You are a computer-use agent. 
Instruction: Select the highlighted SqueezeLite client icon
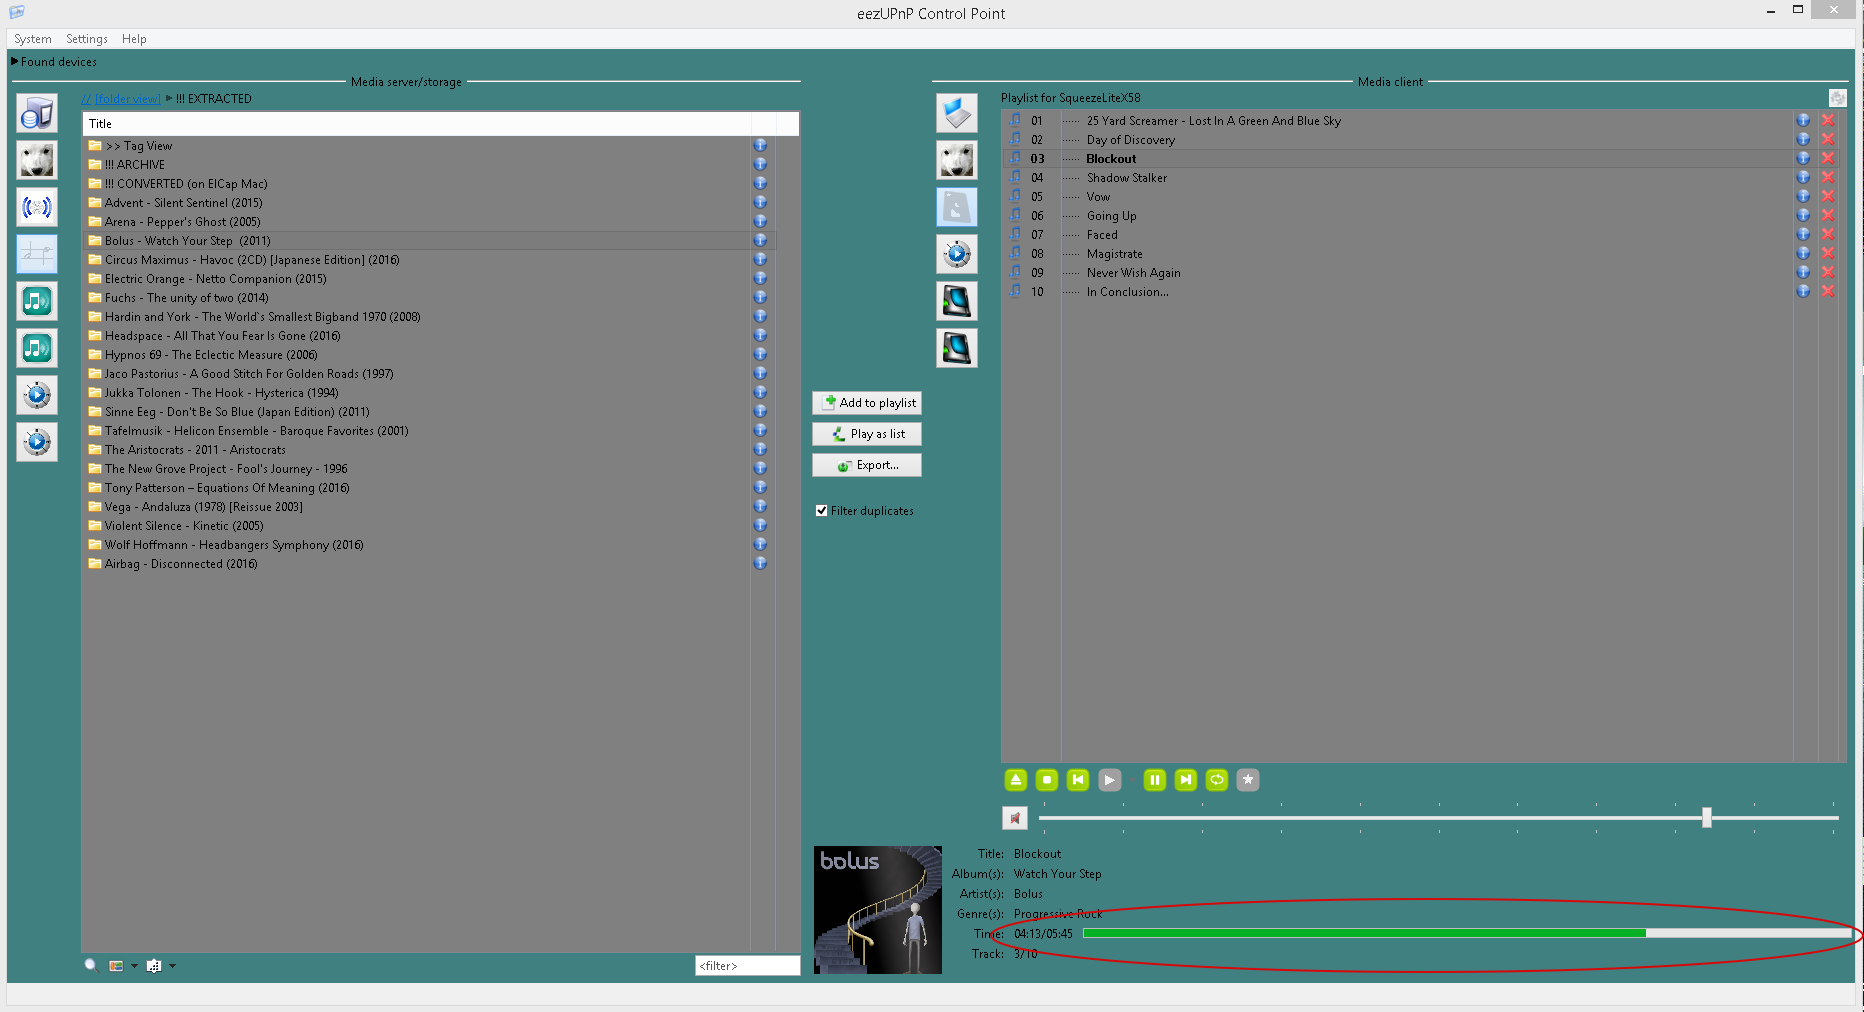(x=957, y=207)
